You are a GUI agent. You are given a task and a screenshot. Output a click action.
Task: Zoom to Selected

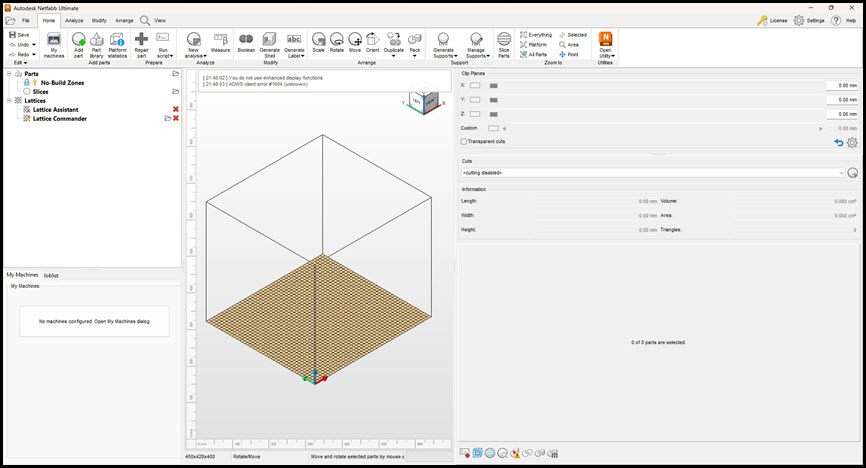573,35
